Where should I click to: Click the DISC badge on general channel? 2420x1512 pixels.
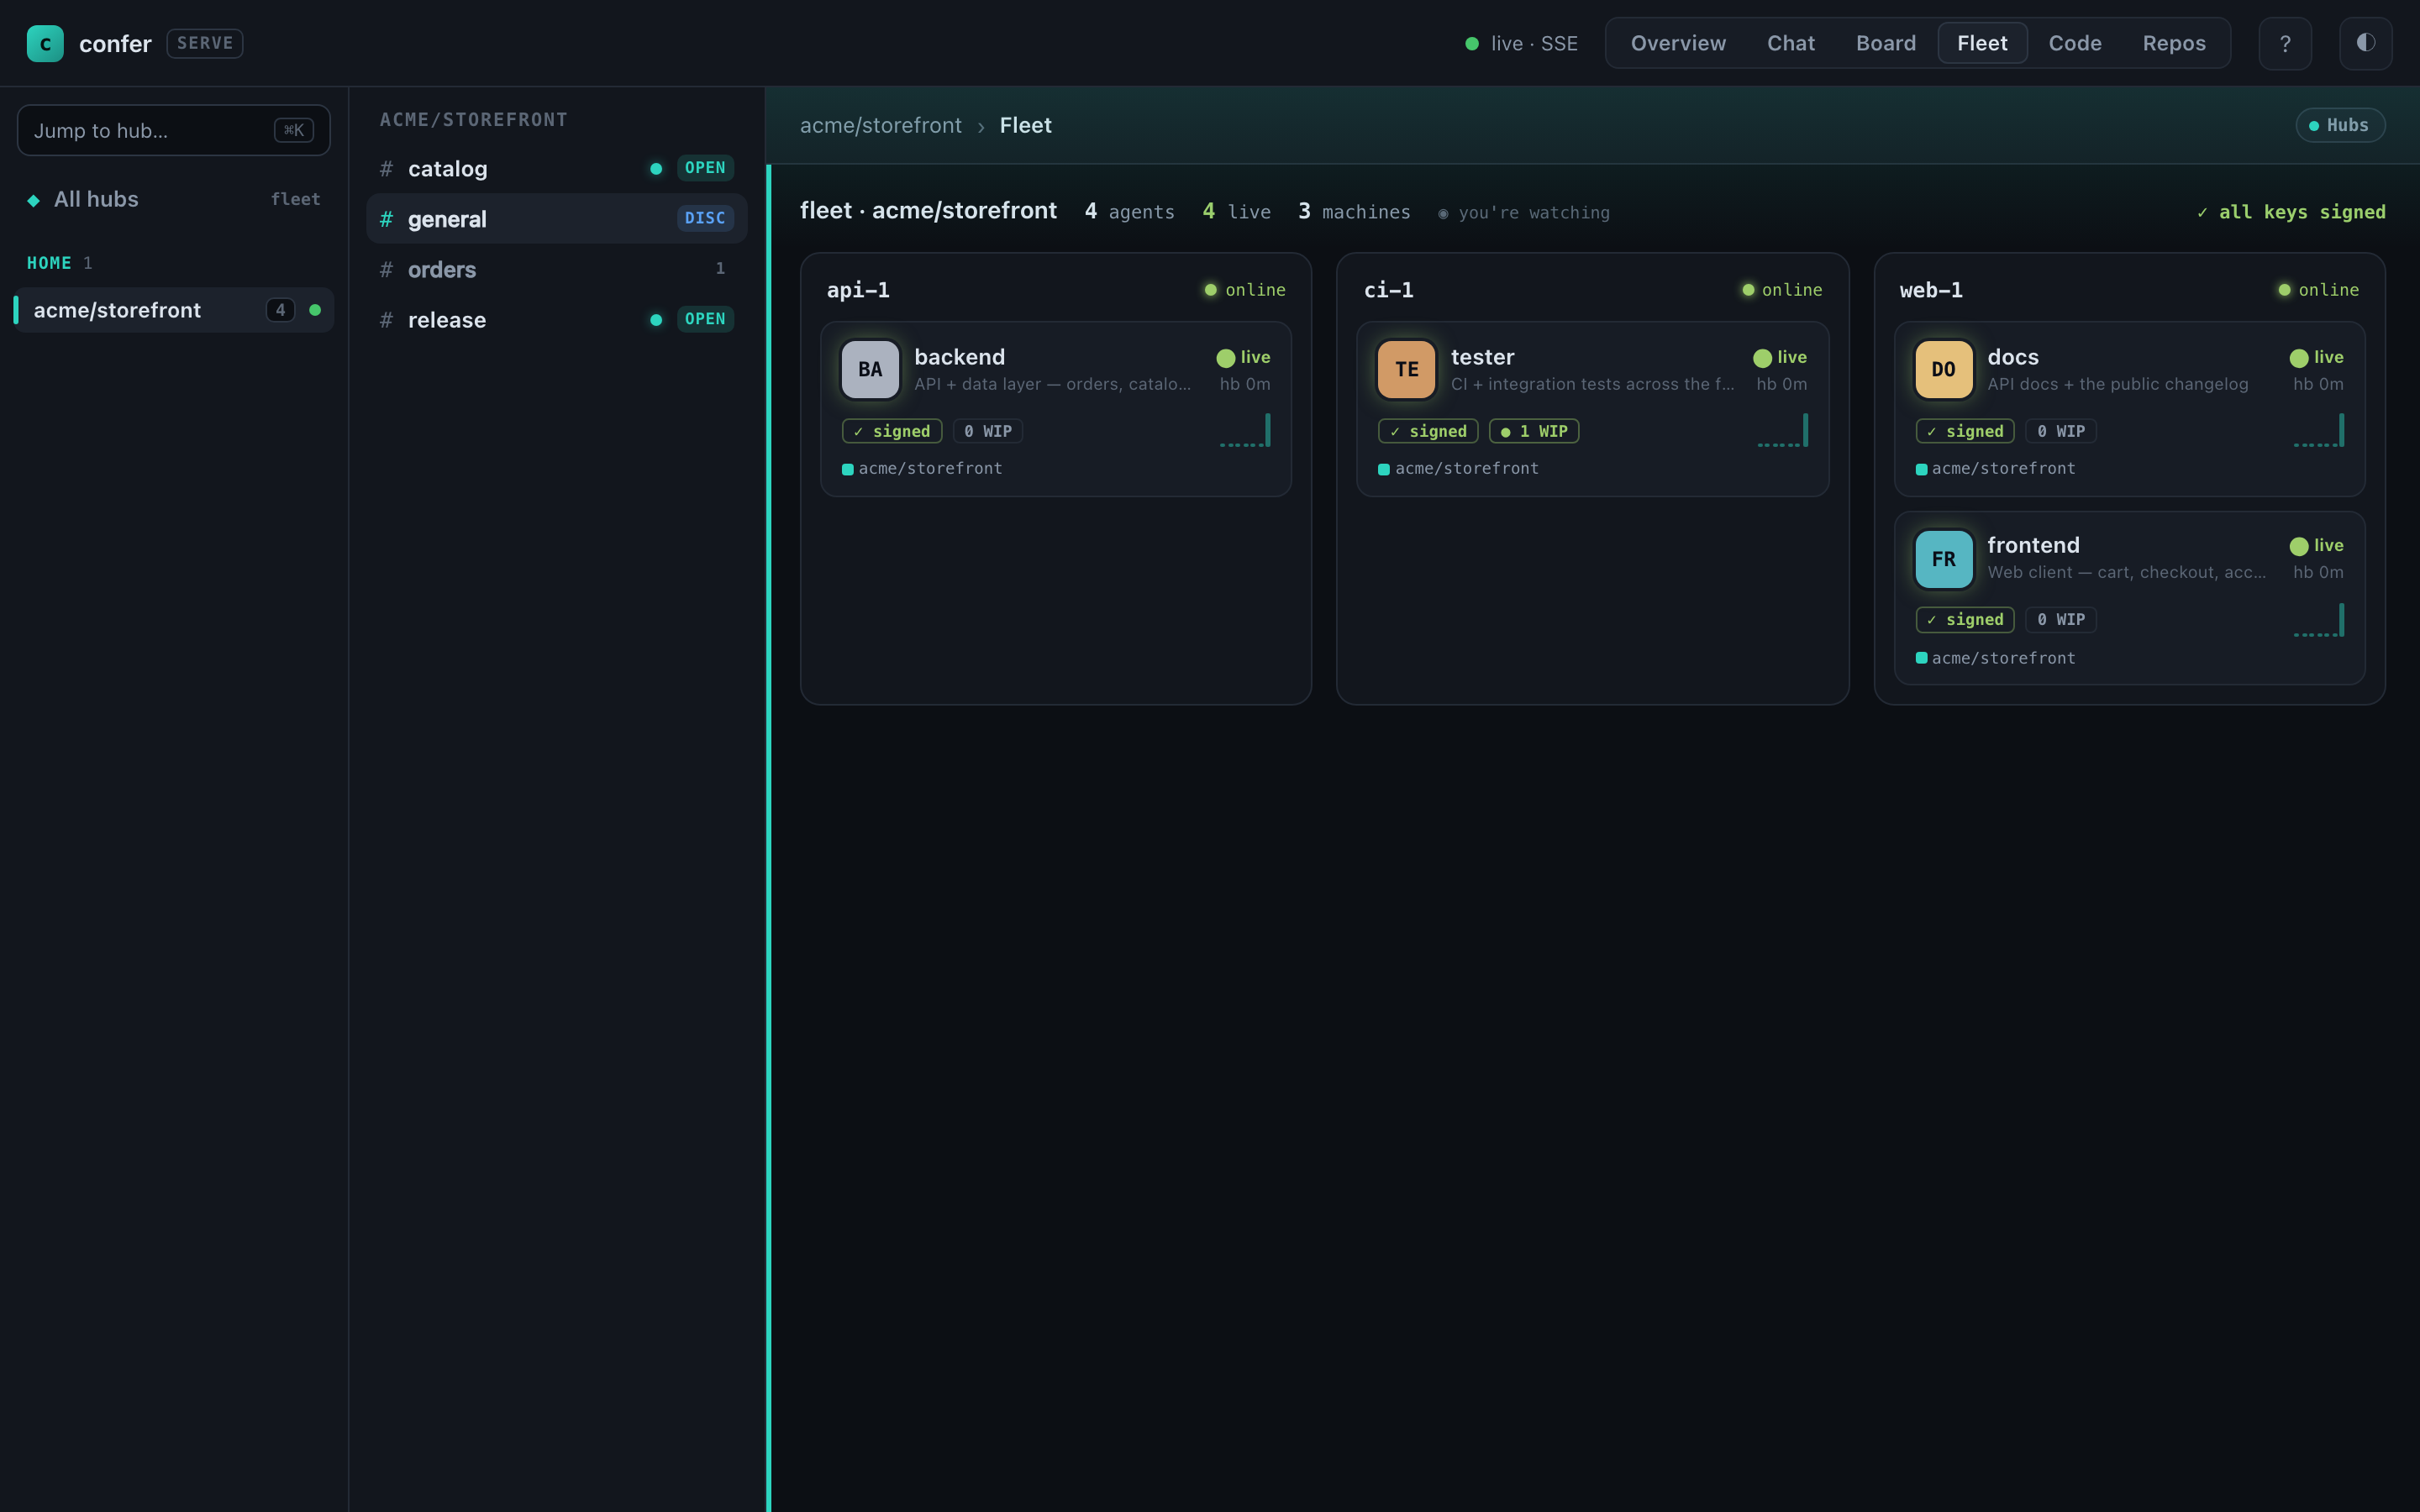click(705, 218)
